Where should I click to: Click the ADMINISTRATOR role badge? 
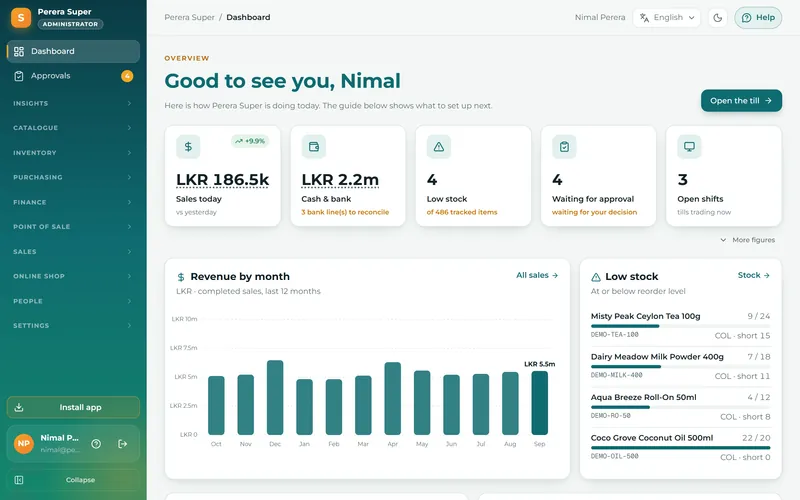(x=70, y=24)
